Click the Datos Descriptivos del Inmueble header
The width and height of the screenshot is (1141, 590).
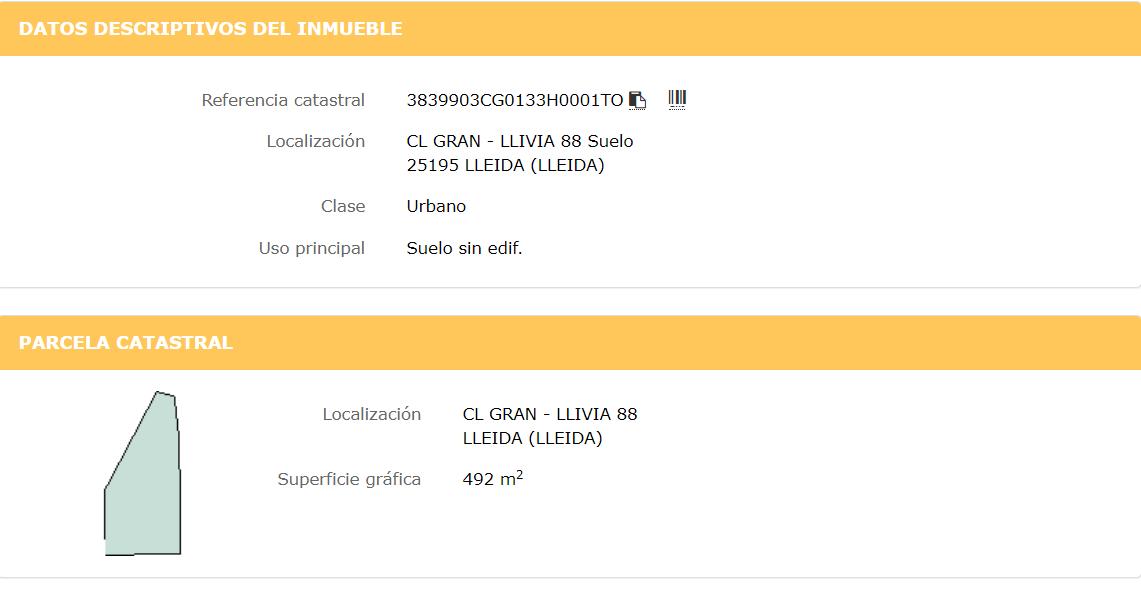pos(210,28)
